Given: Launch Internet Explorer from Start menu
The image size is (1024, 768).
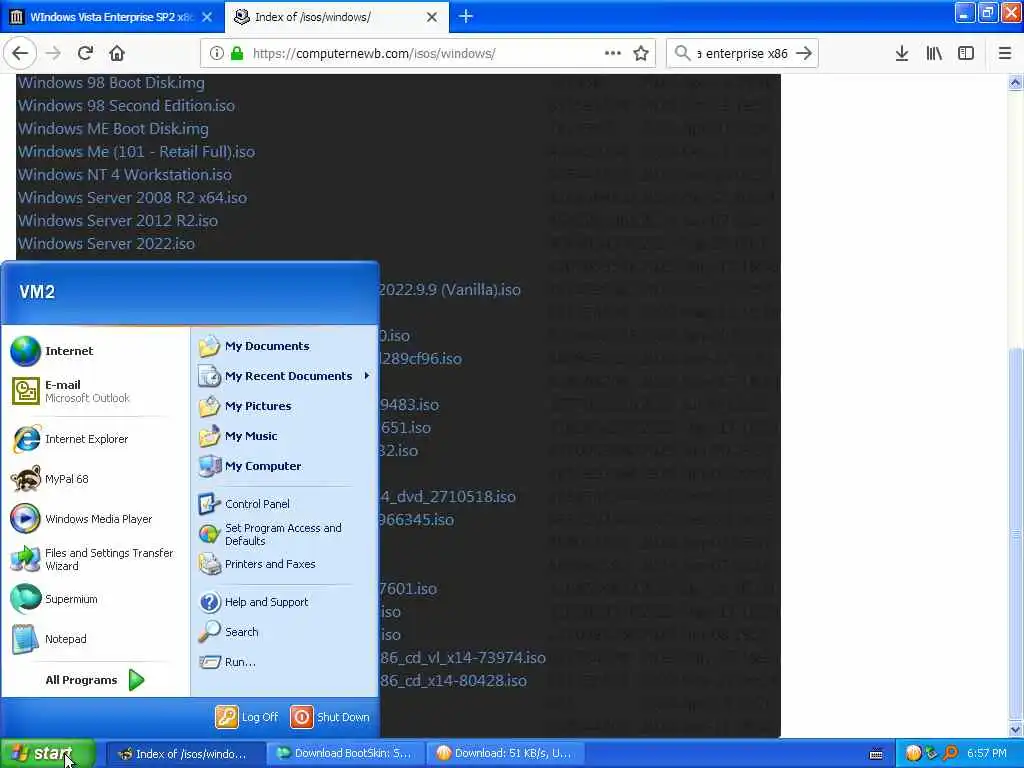Looking at the screenshot, I should 95,439.
